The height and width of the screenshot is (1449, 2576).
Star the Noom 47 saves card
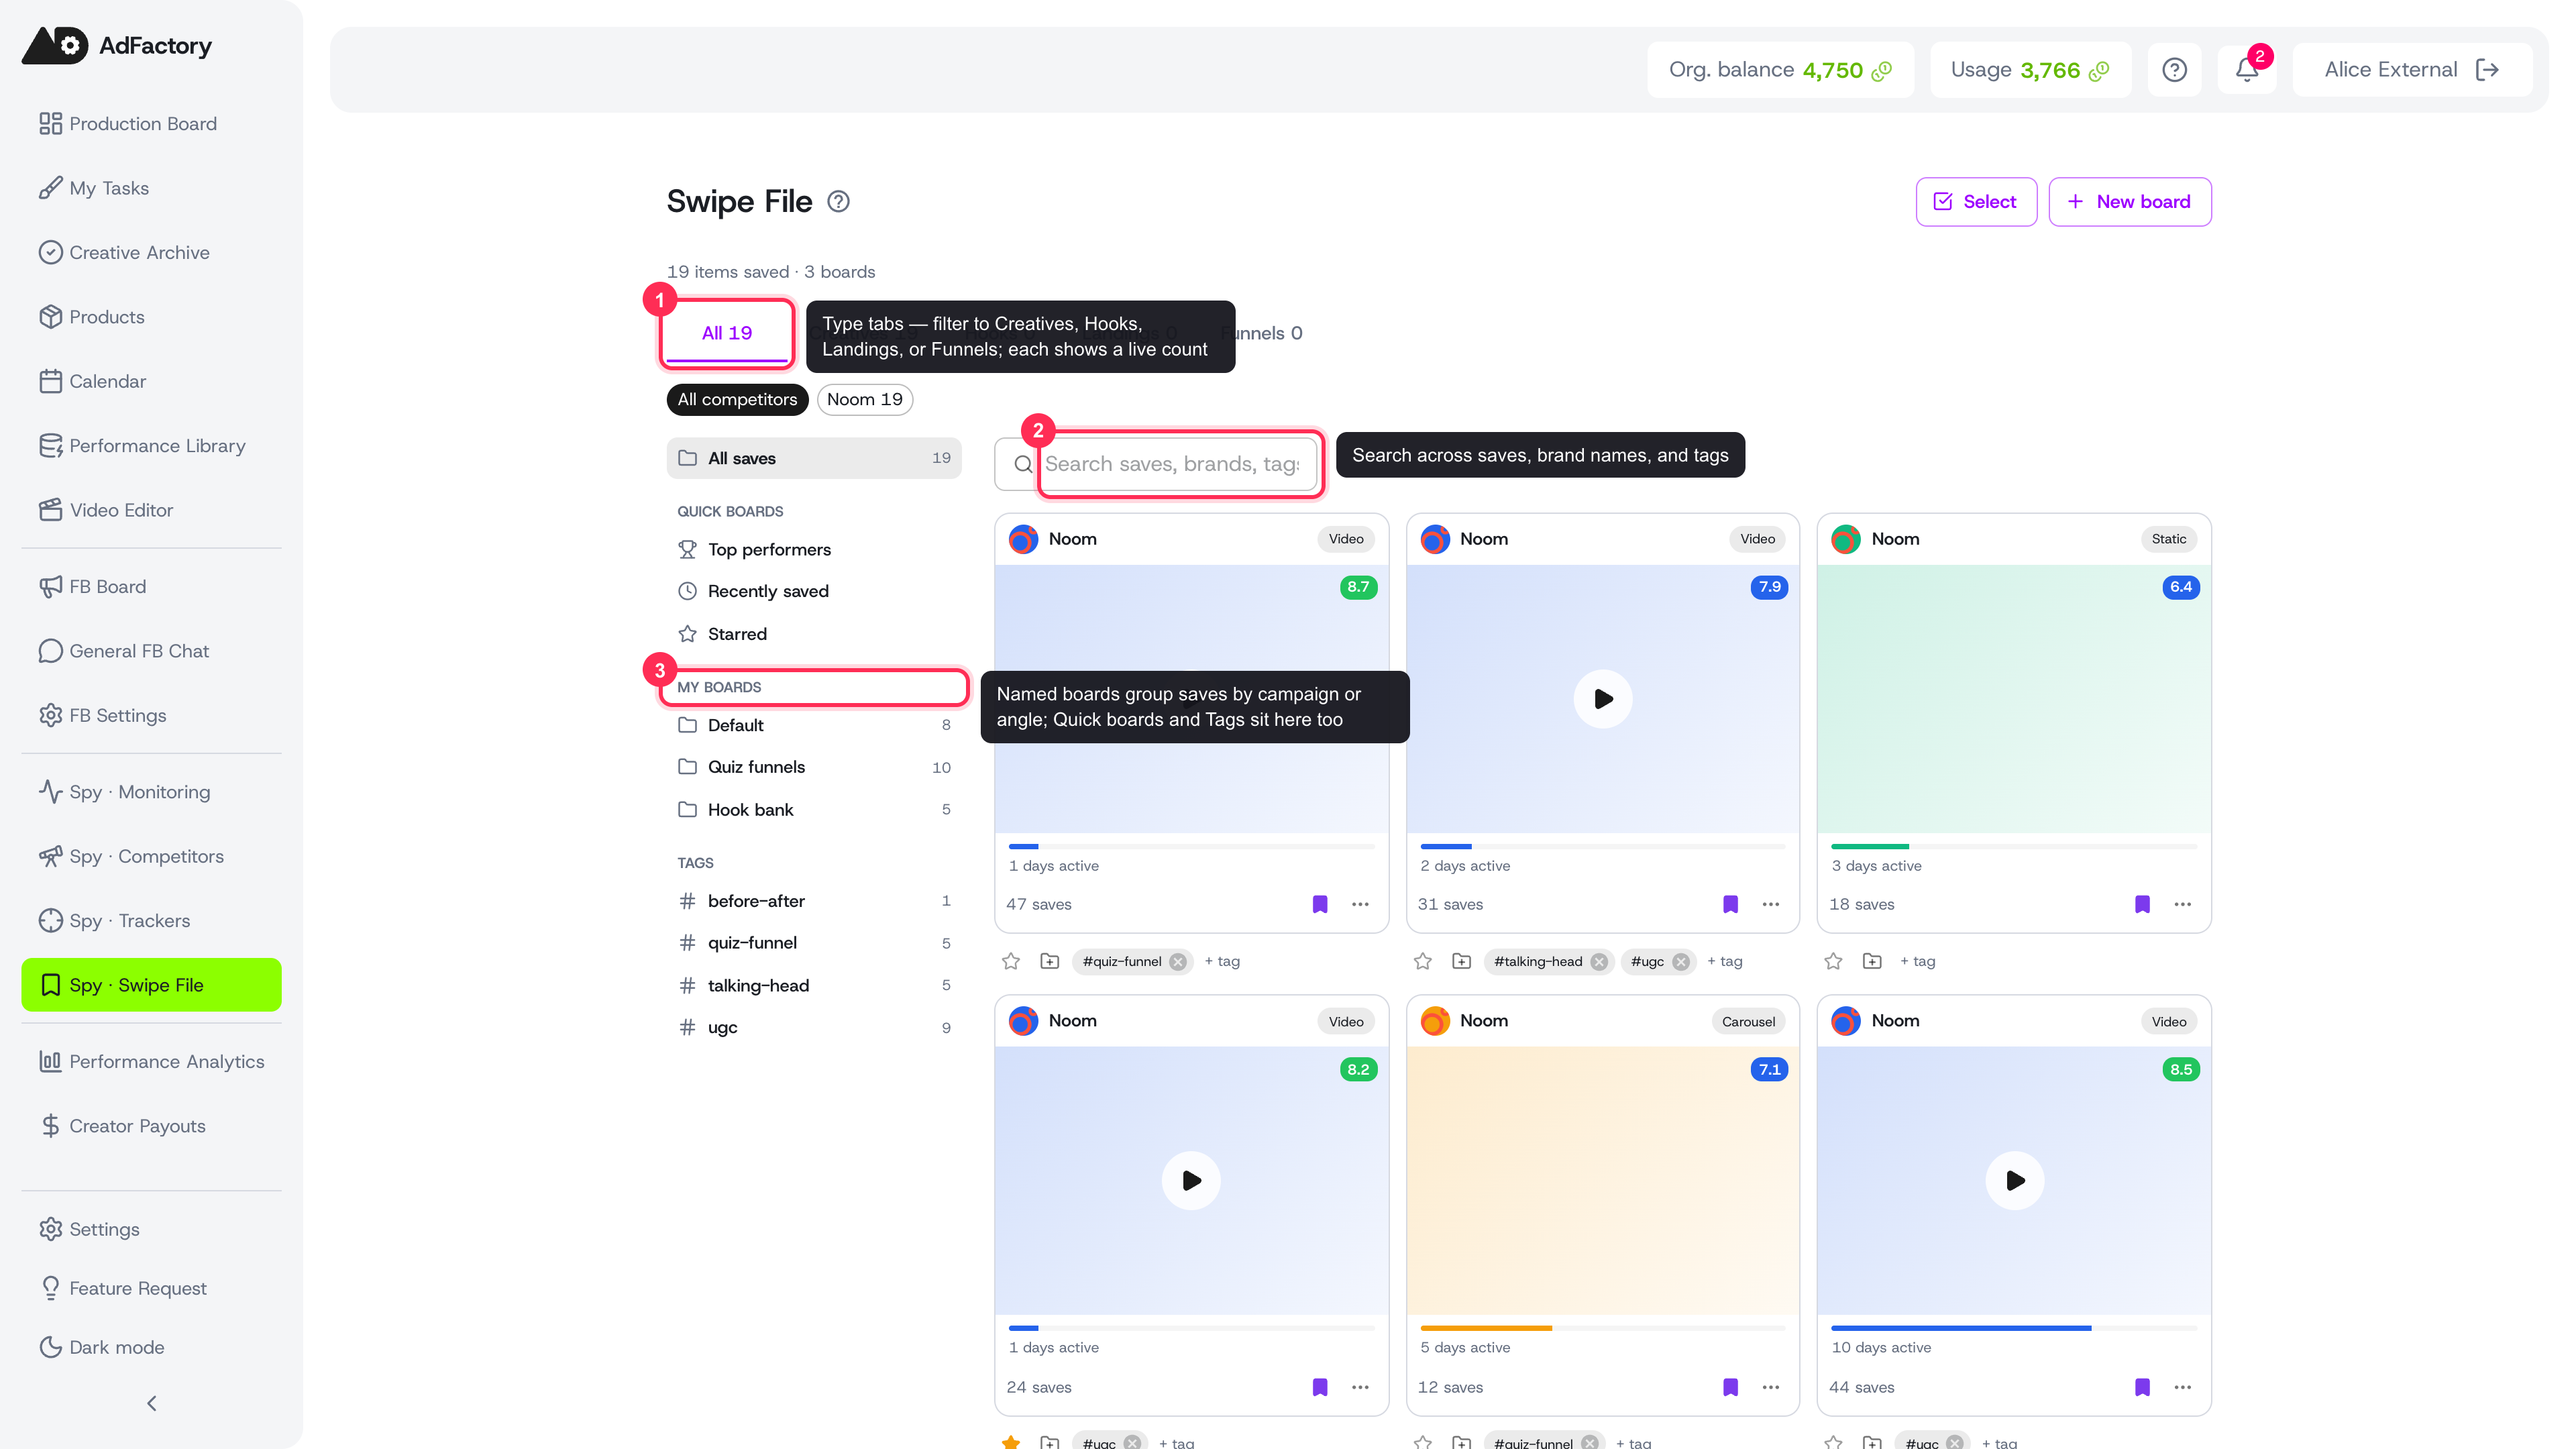(x=1011, y=961)
